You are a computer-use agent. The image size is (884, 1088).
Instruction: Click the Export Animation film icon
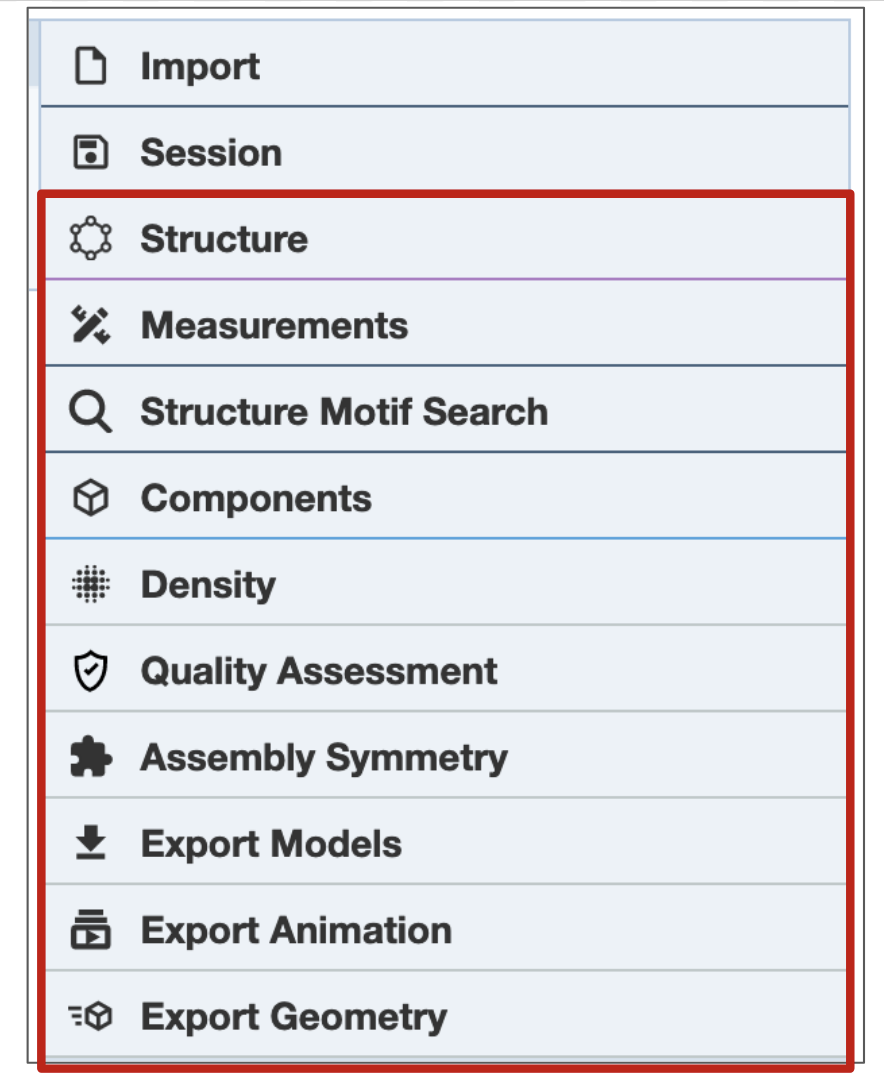(91, 930)
